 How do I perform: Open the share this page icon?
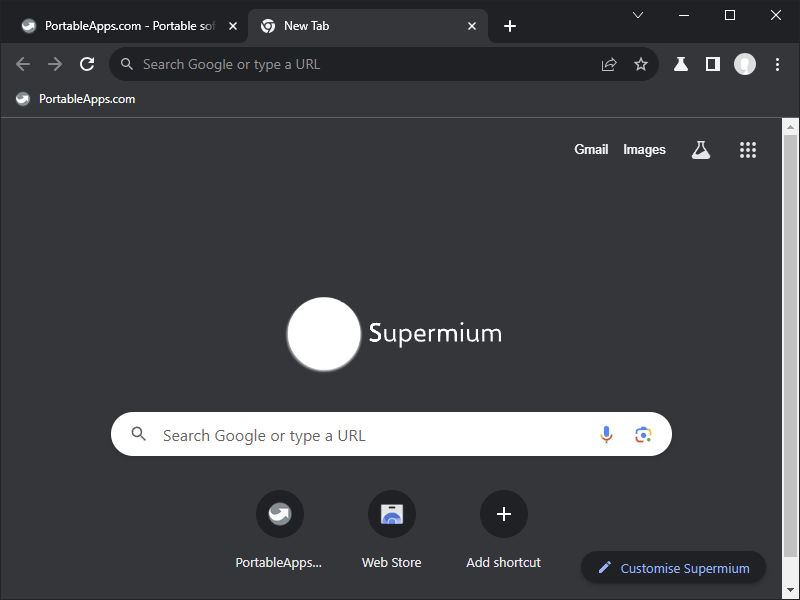point(609,64)
